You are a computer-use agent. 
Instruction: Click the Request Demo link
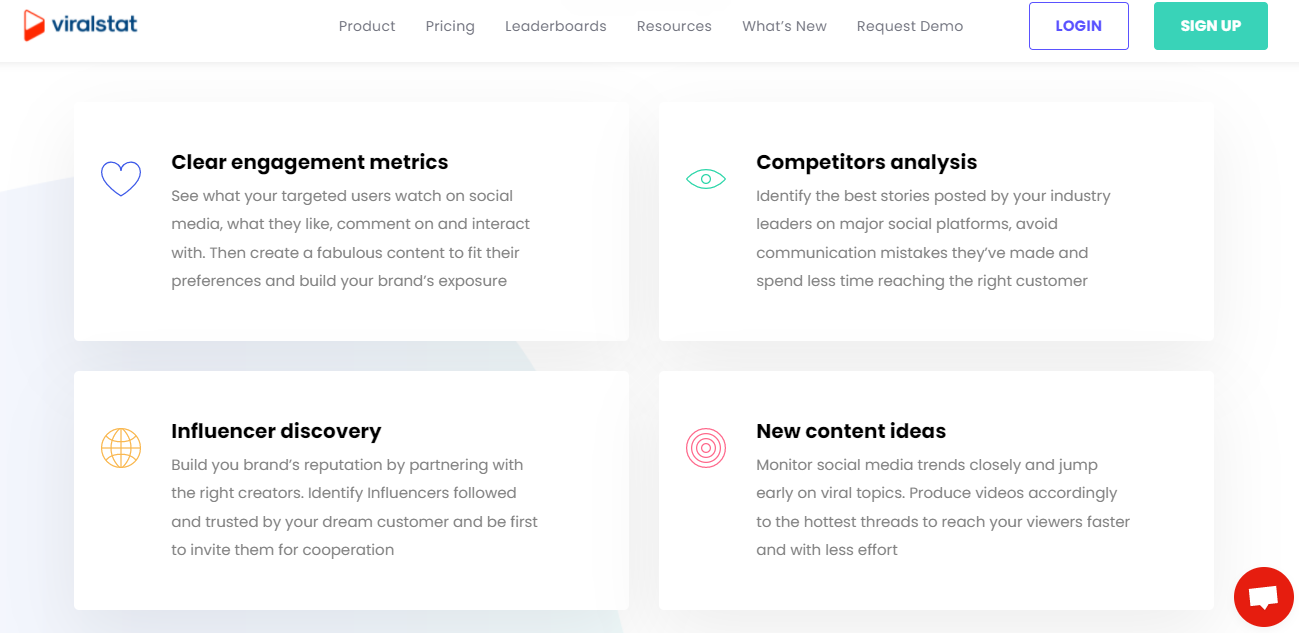910,26
